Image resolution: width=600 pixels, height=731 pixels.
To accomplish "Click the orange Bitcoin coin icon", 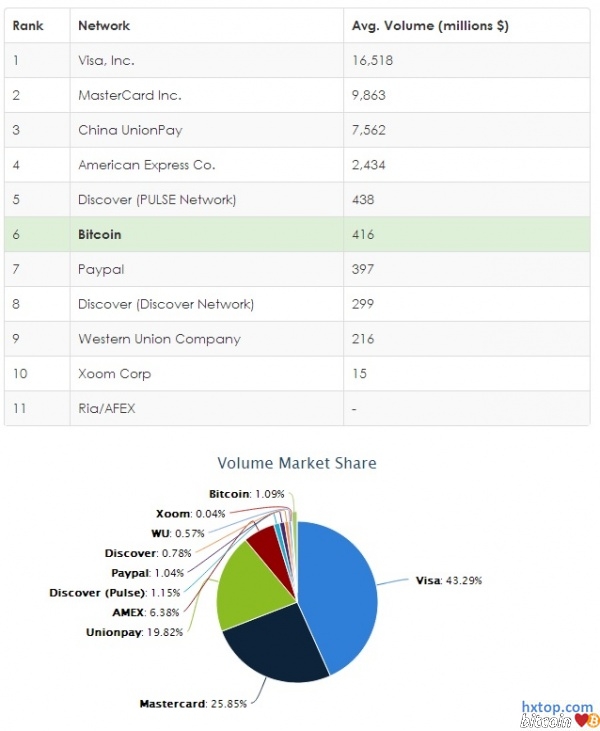I will tap(593, 720).
